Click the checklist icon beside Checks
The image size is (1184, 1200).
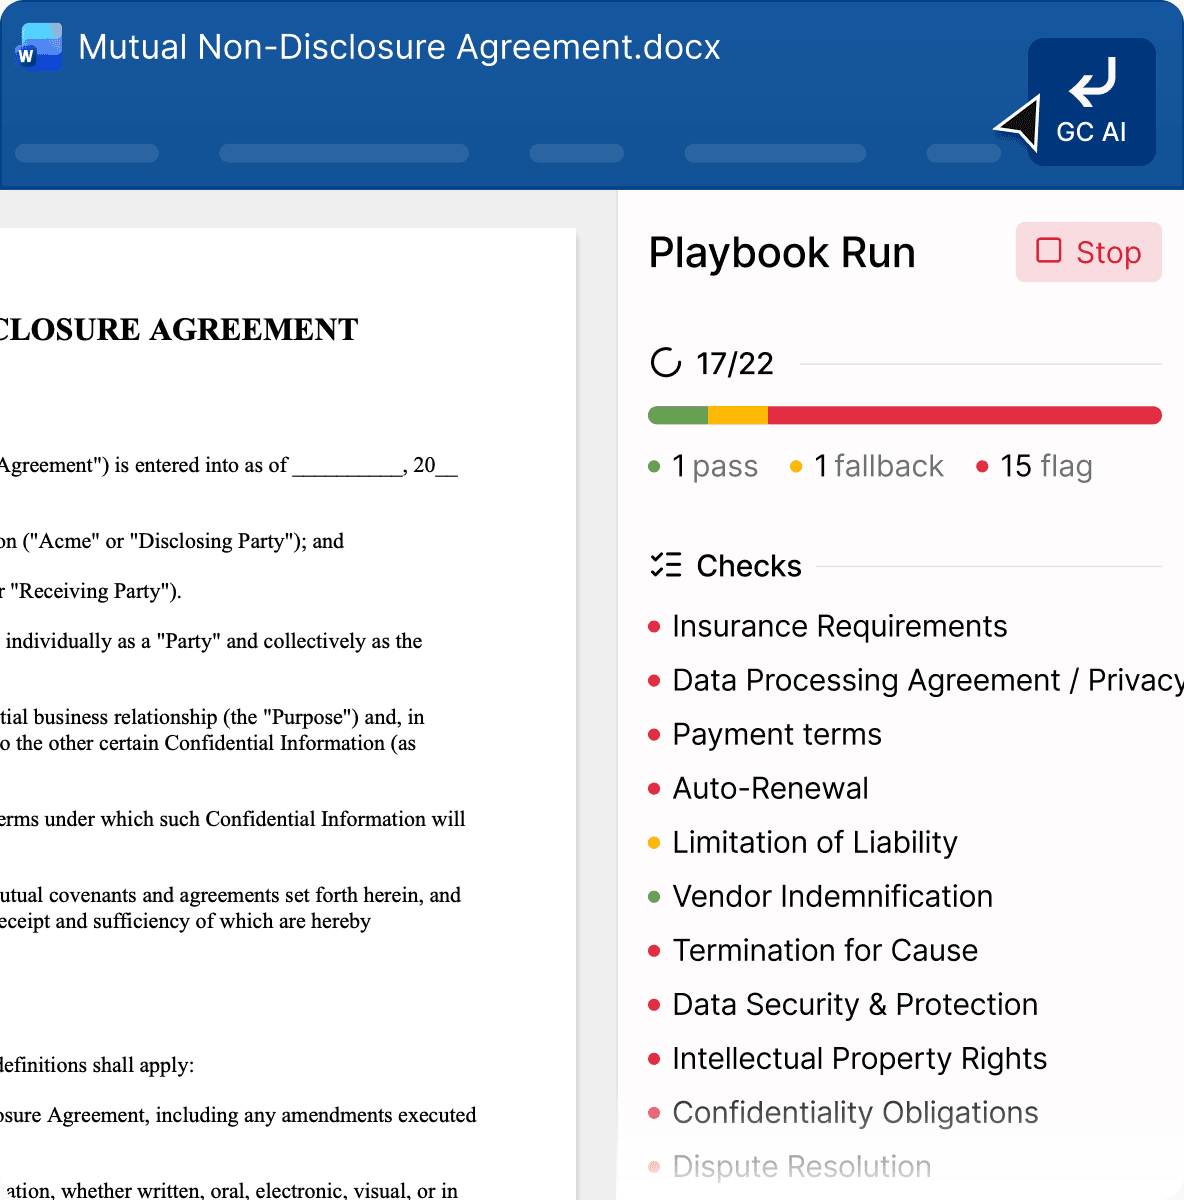(666, 565)
